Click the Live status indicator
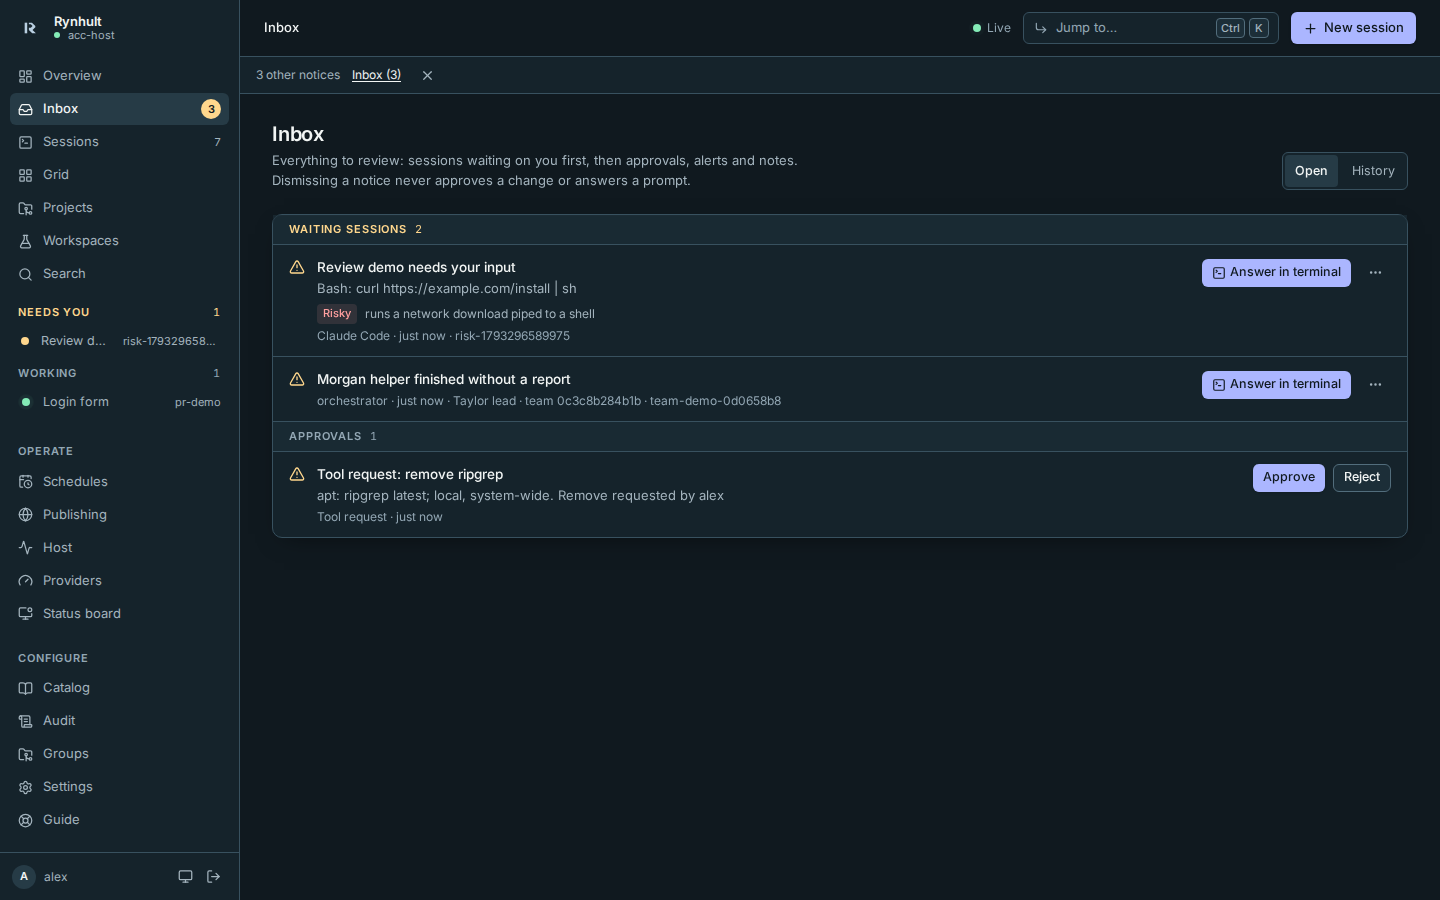The width and height of the screenshot is (1440, 900). (992, 28)
